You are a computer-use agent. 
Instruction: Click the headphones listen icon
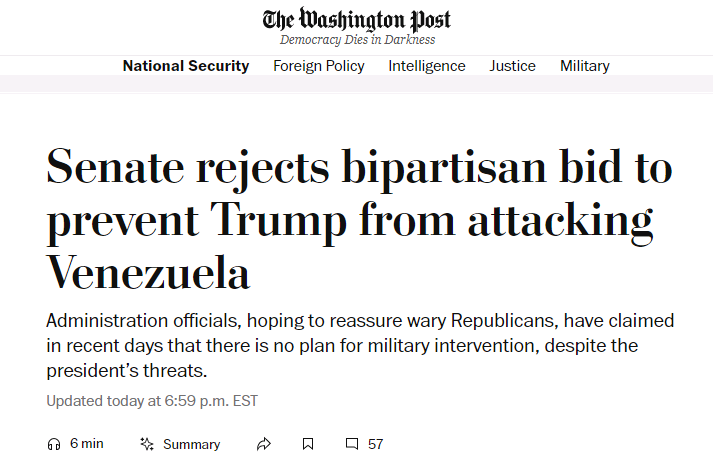click(x=53, y=444)
